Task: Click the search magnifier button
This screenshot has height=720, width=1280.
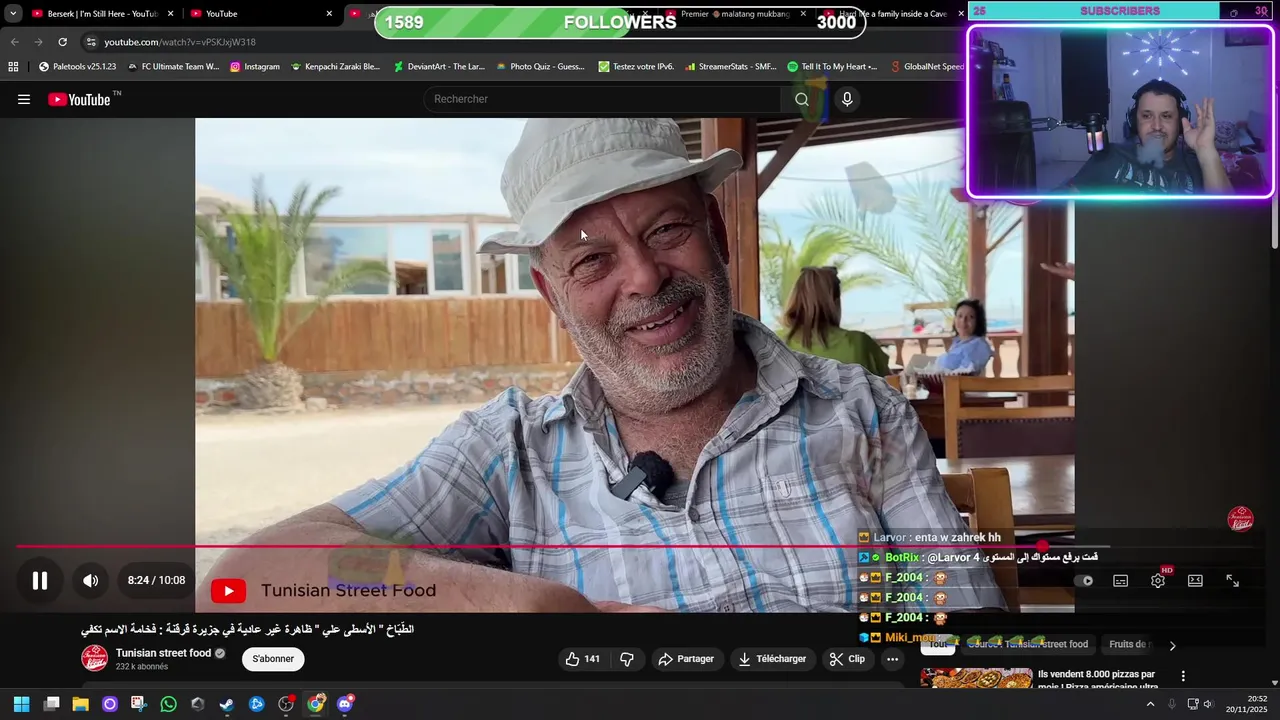Action: tap(801, 99)
